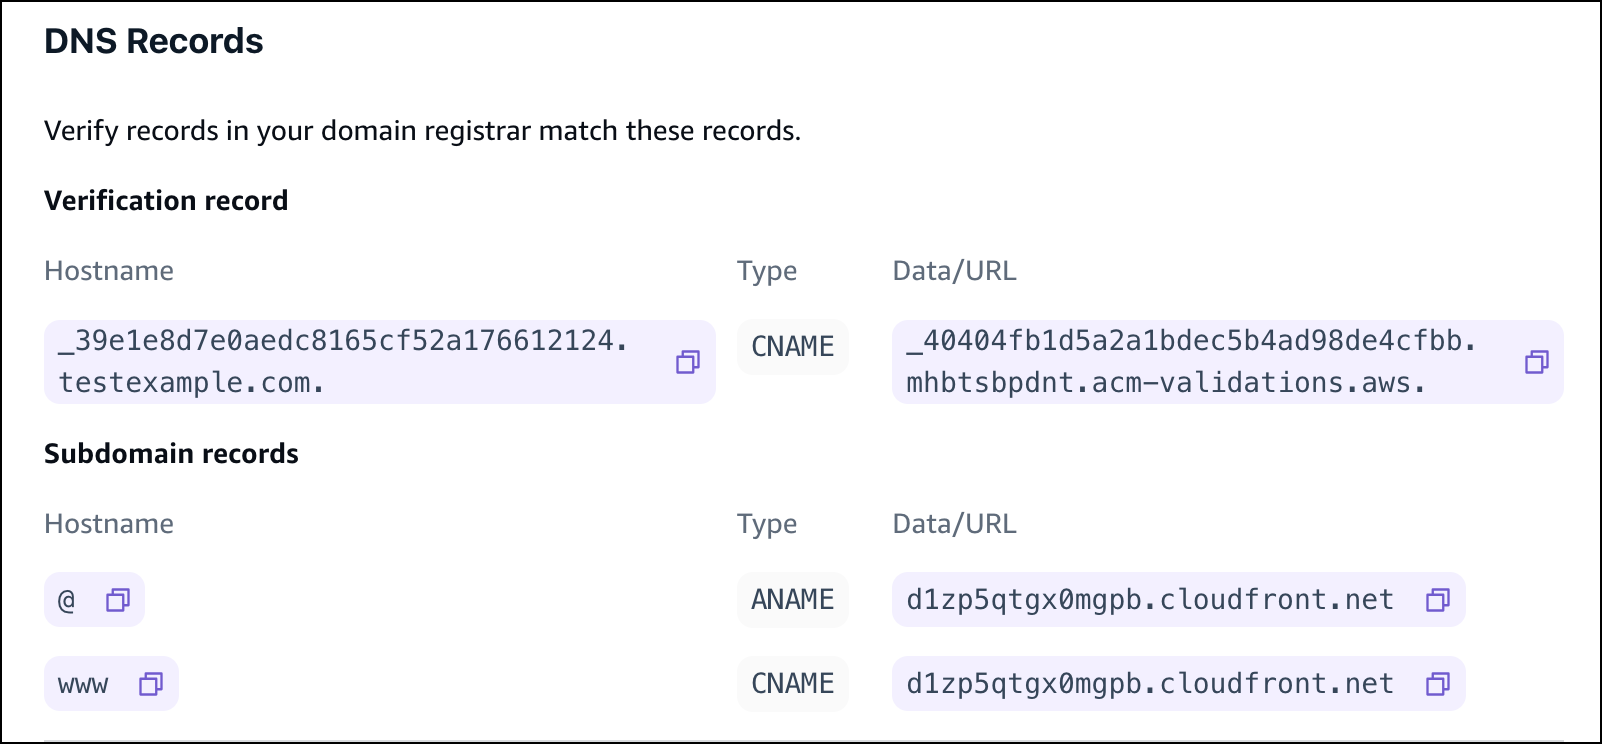1602x744 pixels.
Task: Select the verification hostname text field
Action: coord(340,362)
